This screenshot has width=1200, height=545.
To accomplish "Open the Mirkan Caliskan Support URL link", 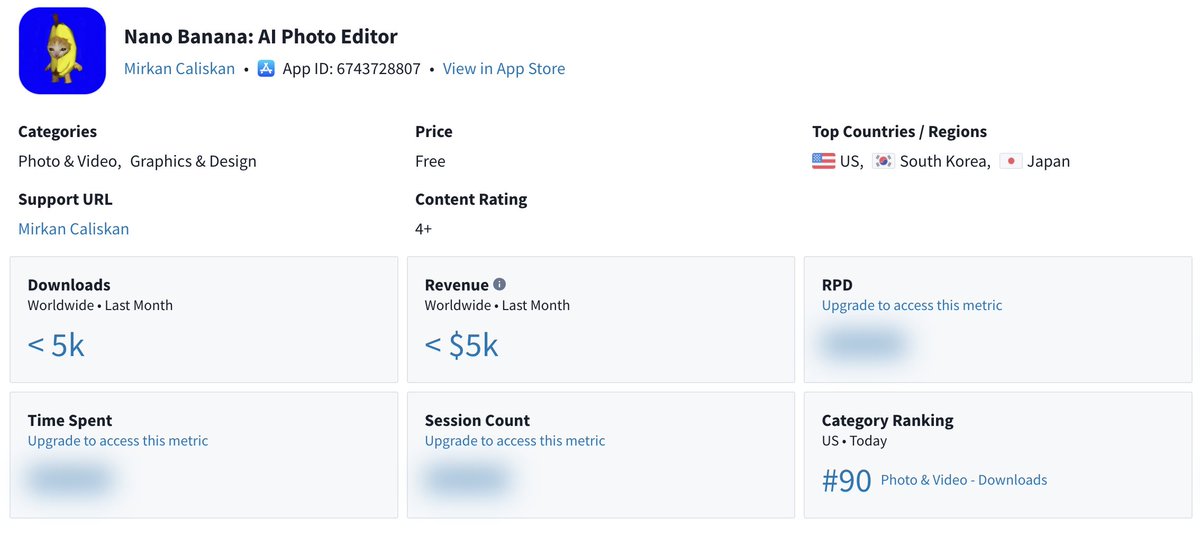I will coord(73,229).
